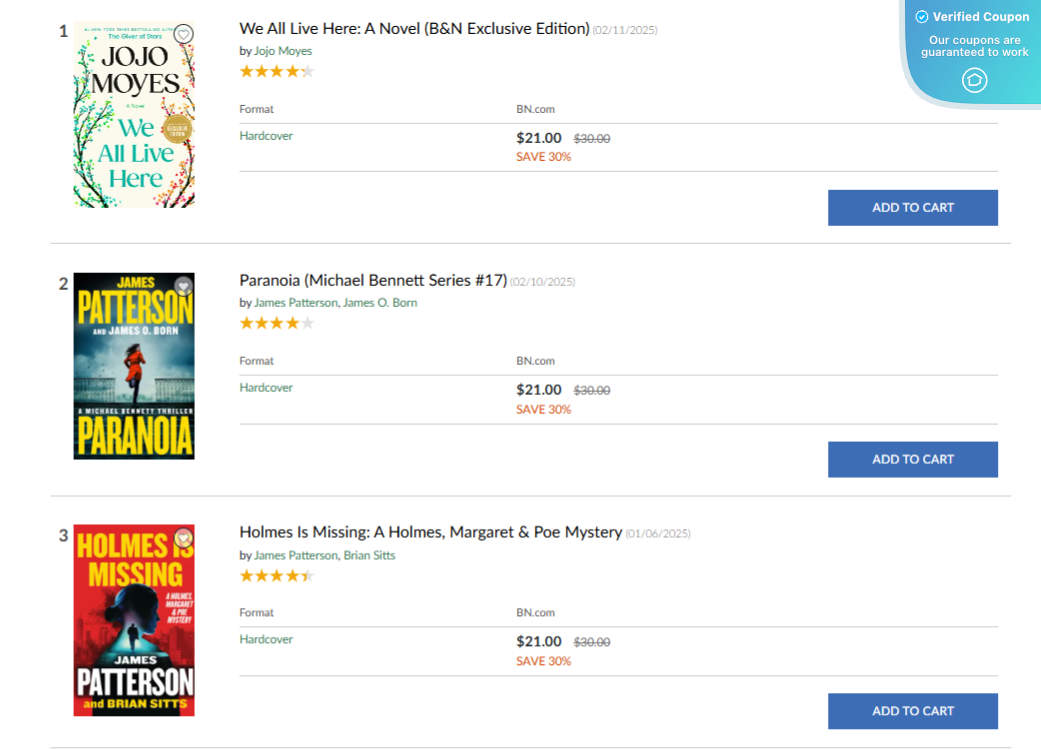Toggle wishlist heart on Paranoia cover
The height and width of the screenshot is (750, 1041).
coord(183,286)
